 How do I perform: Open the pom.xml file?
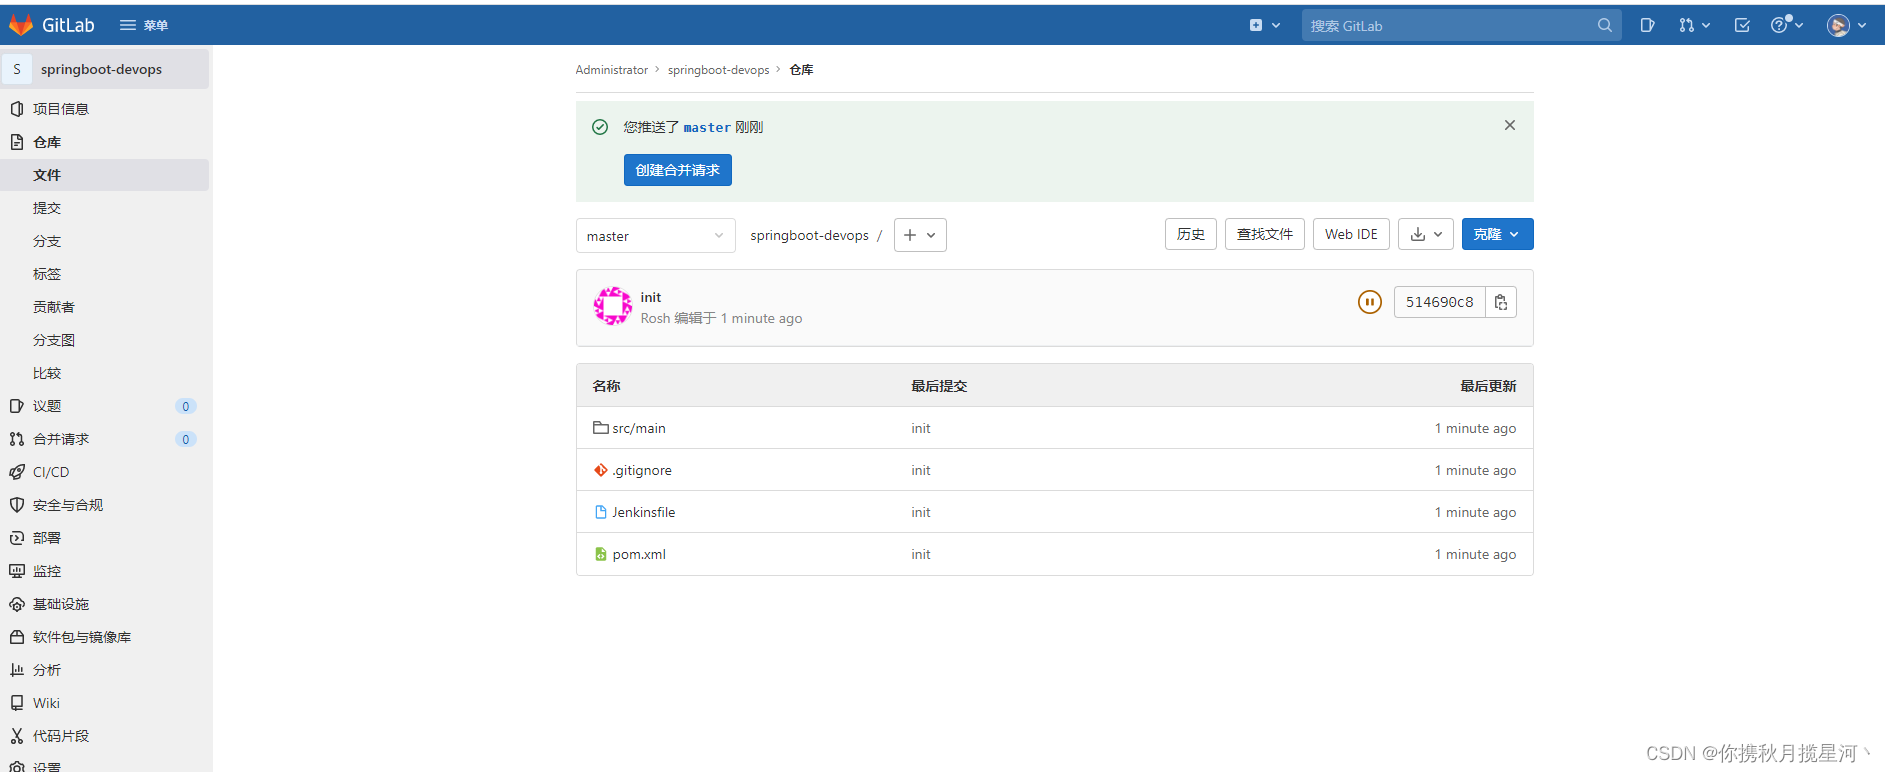point(639,554)
